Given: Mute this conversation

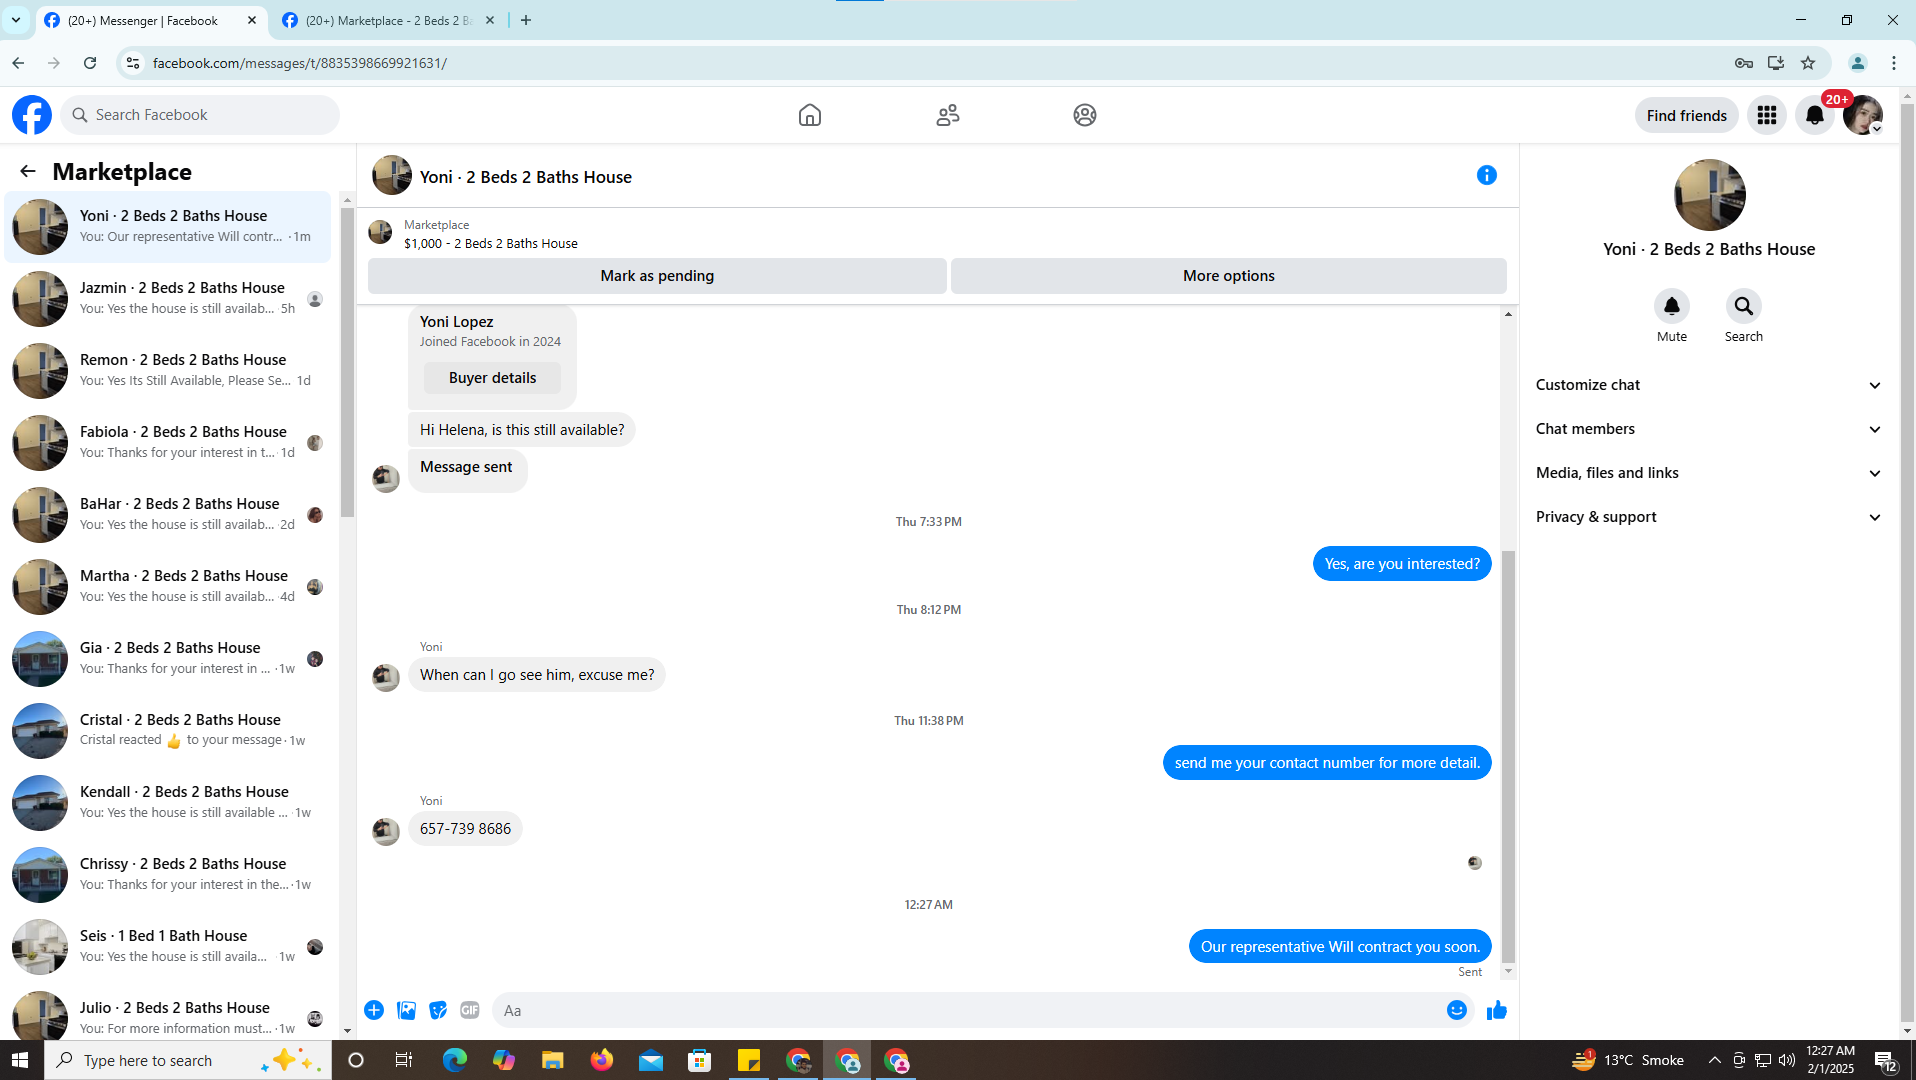Looking at the screenshot, I should 1672,306.
